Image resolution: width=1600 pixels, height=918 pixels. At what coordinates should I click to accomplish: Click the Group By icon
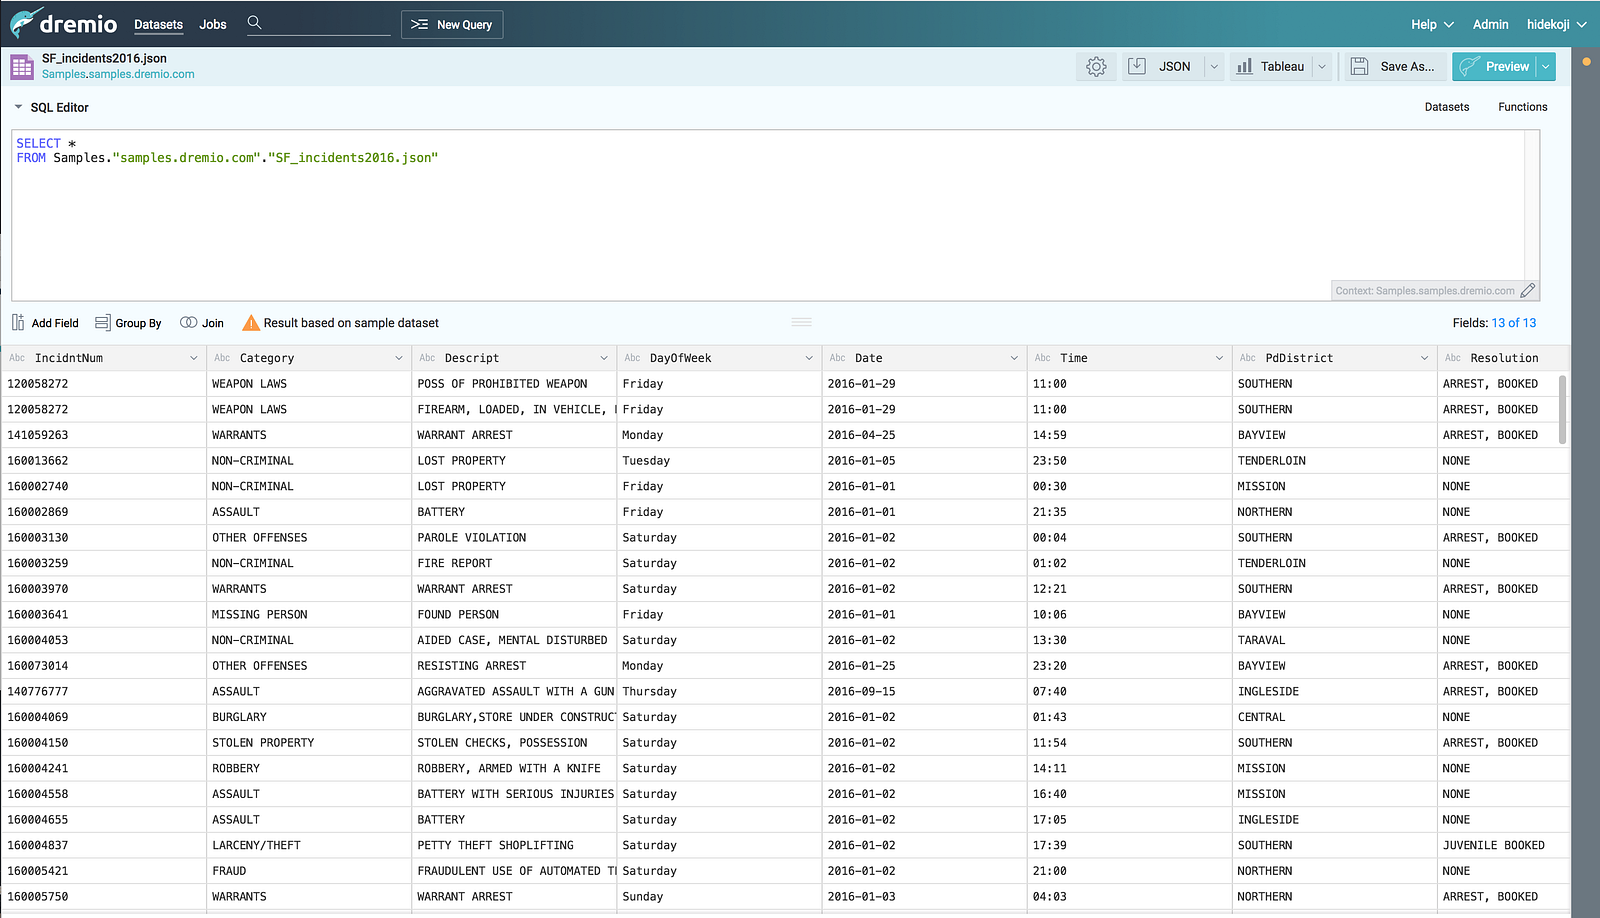click(102, 323)
